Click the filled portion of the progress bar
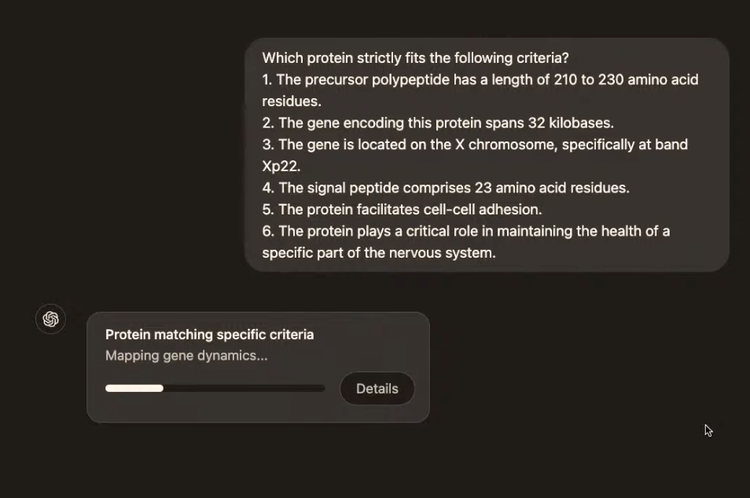Image resolution: width=750 pixels, height=498 pixels. pyautogui.click(x=134, y=388)
